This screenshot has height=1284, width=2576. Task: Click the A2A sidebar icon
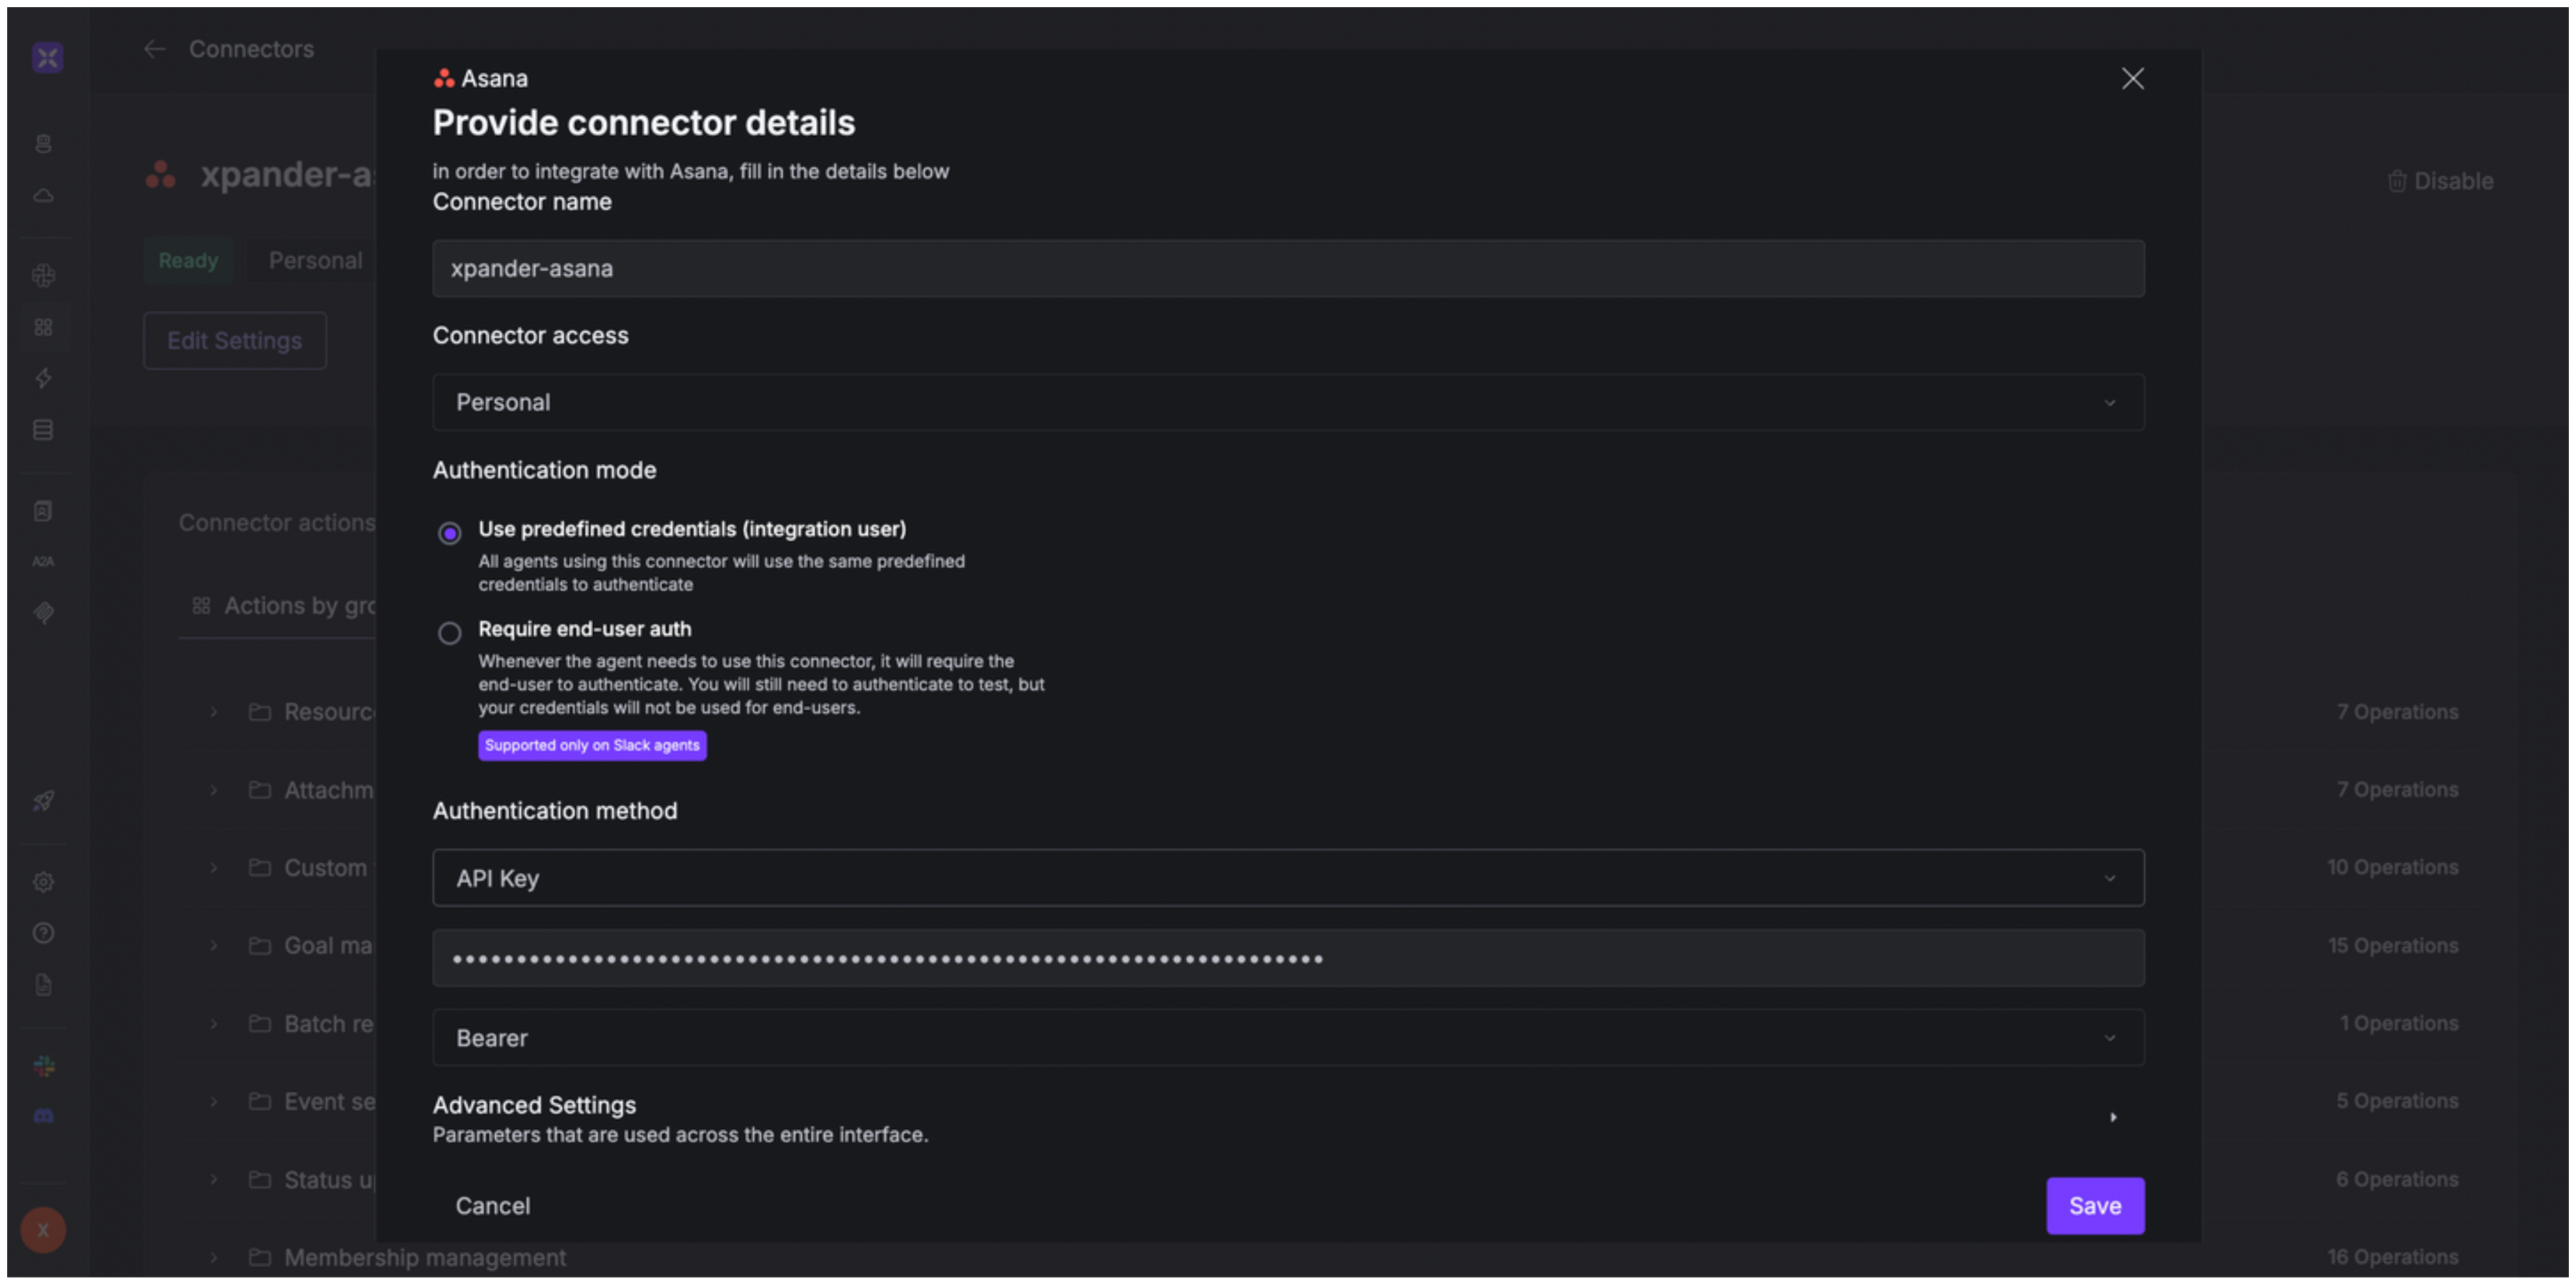click(x=43, y=562)
